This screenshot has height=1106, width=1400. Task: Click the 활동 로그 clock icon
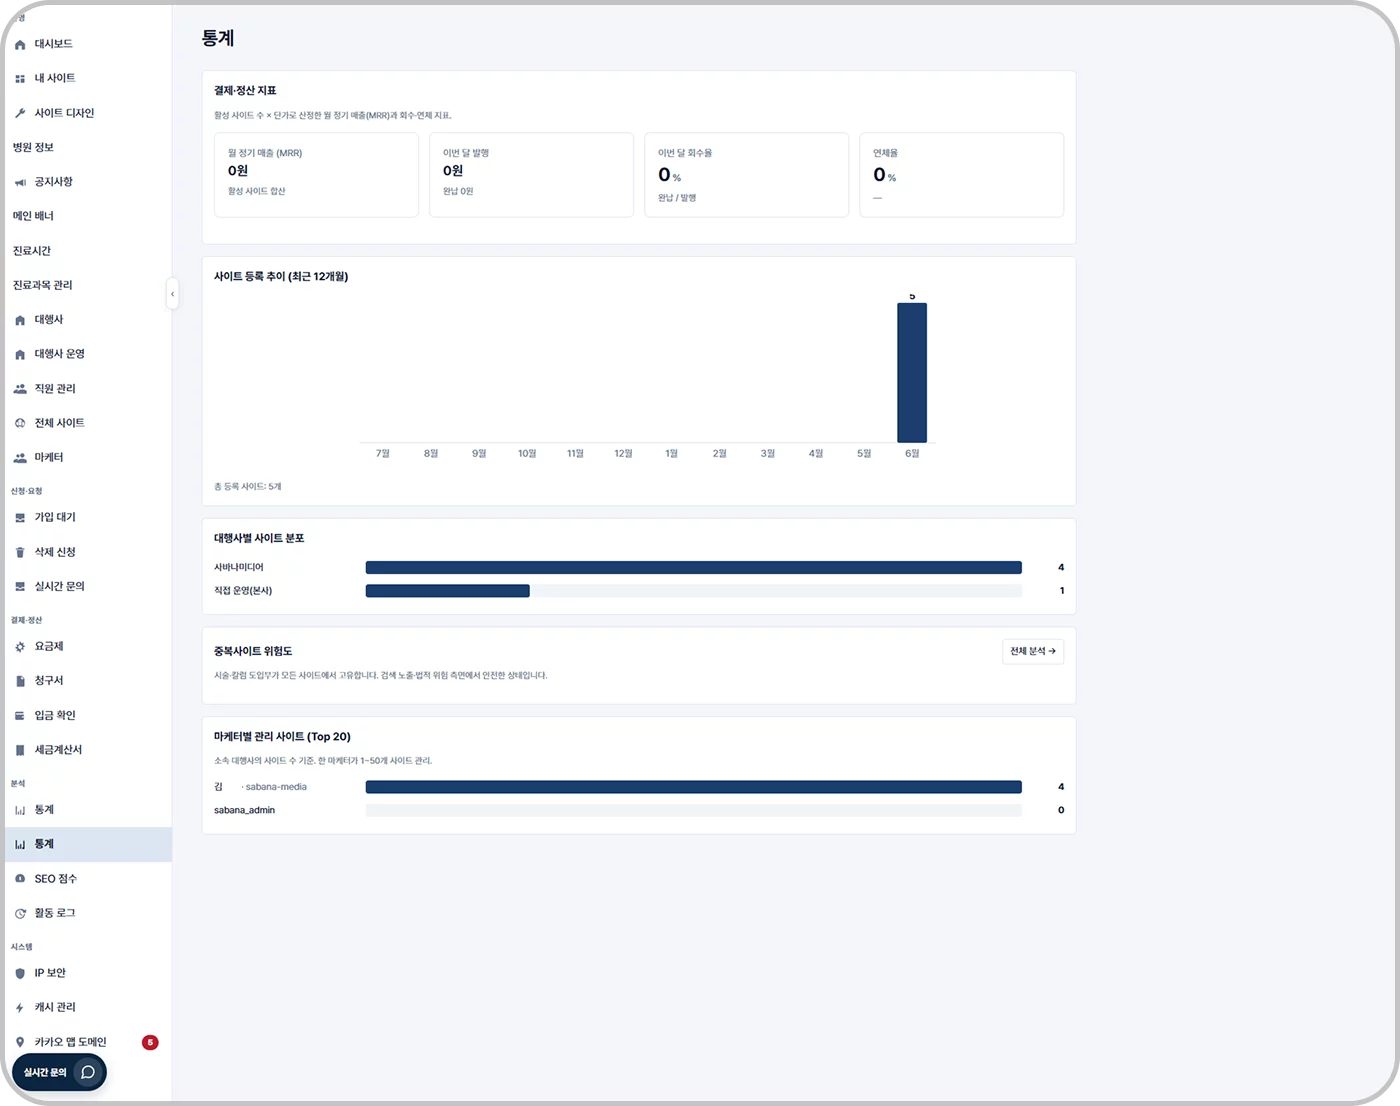click(20, 914)
